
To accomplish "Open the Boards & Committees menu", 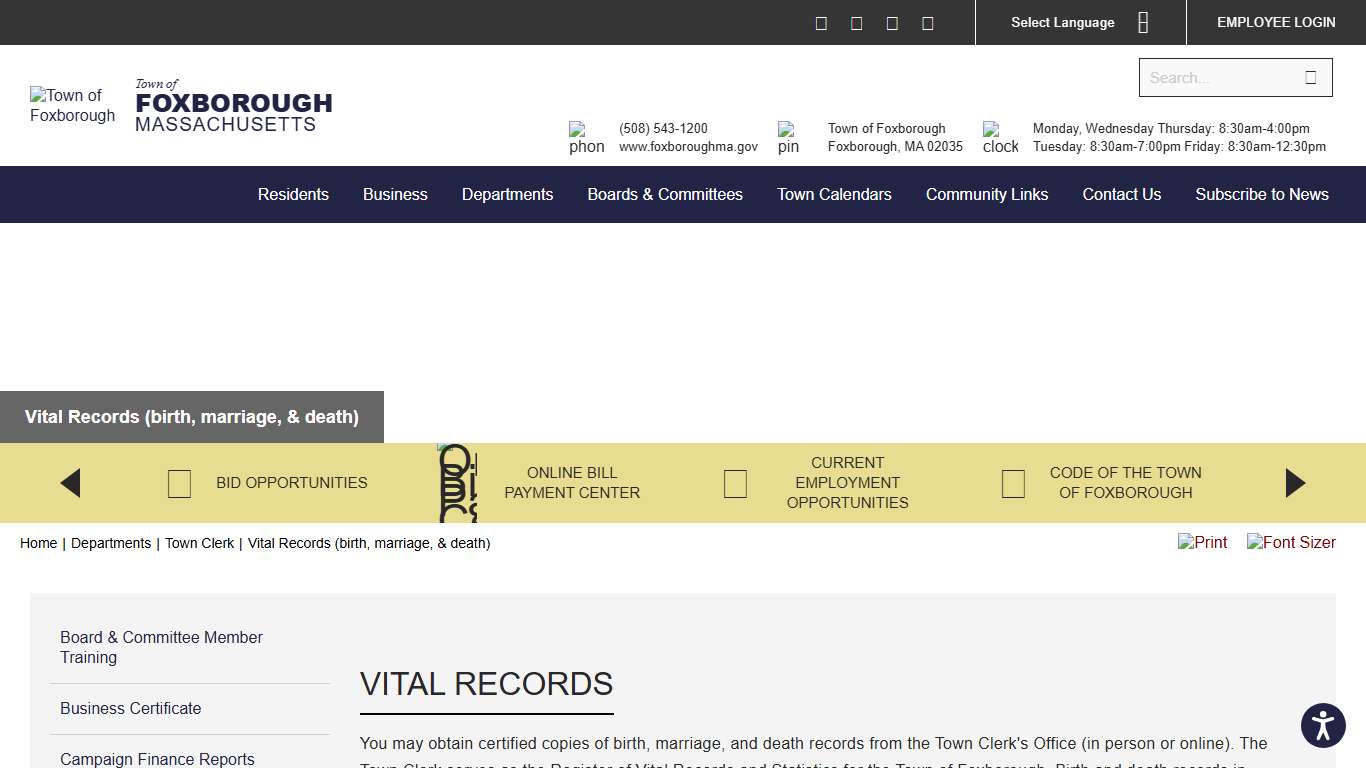I will (665, 194).
